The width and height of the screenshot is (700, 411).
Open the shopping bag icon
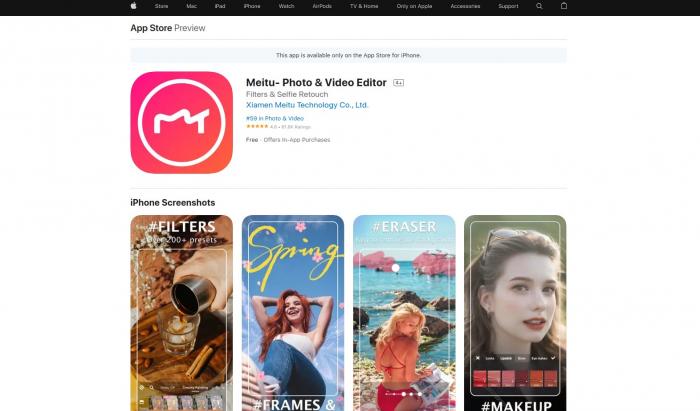click(x=564, y=6)
